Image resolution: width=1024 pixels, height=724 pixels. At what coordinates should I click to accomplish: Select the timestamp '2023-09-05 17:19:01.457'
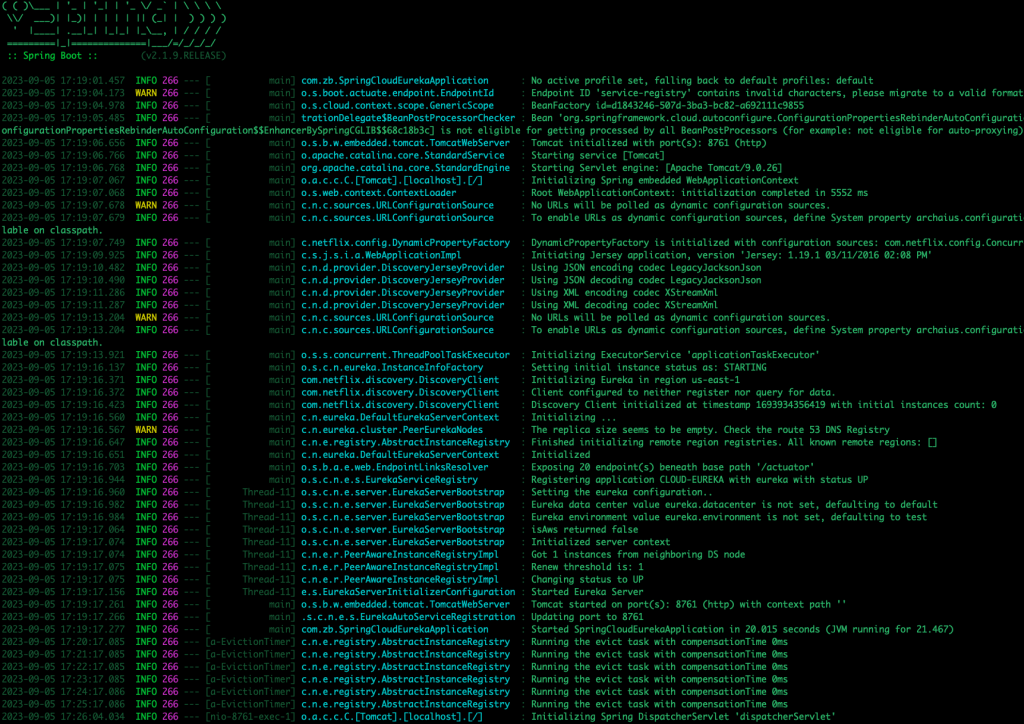coord(63,80)
